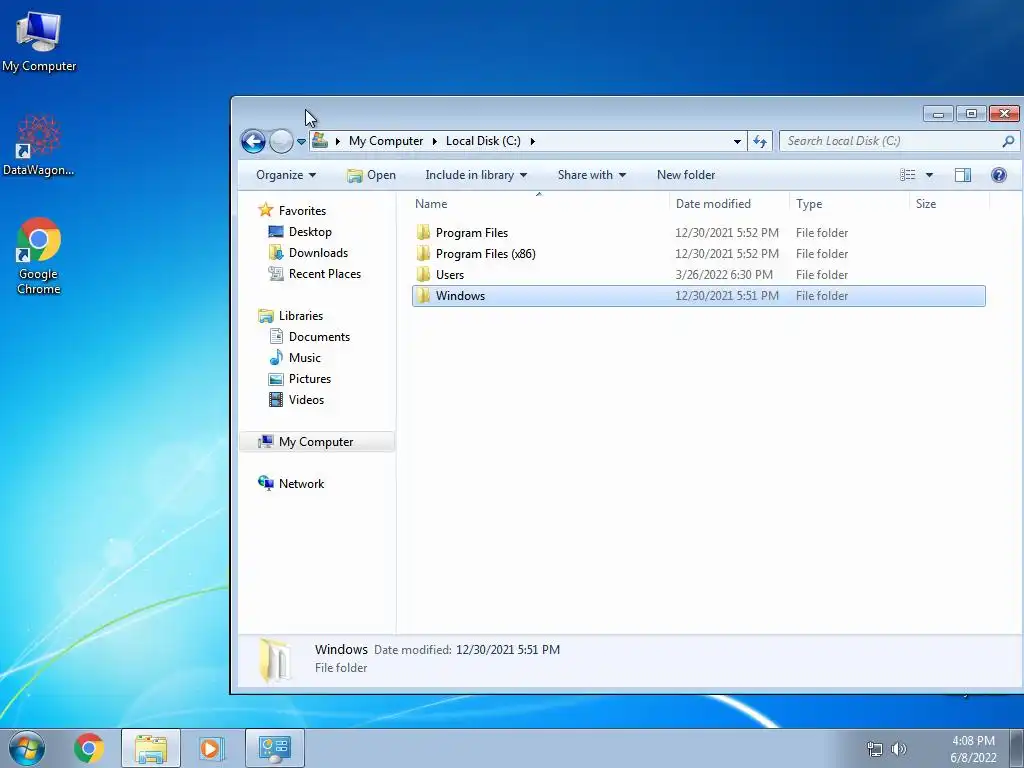The image size is (1024, 768).
Task: Open recent pages dropdown arrow
Action: pyautogui.click(x=301, y=141)
